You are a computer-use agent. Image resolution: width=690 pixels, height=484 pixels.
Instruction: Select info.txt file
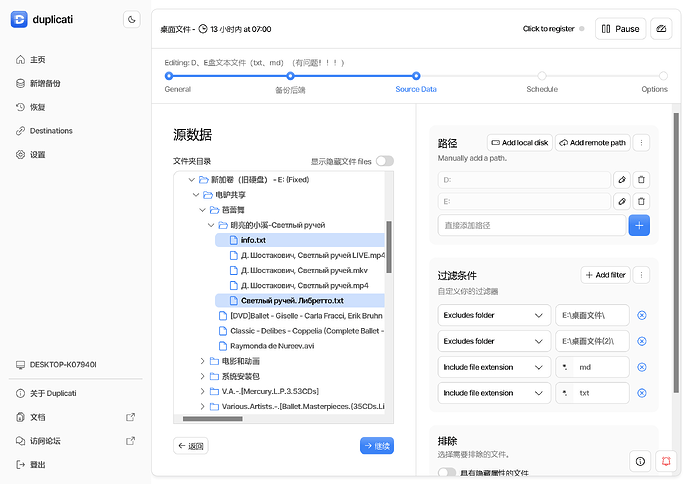300,240
